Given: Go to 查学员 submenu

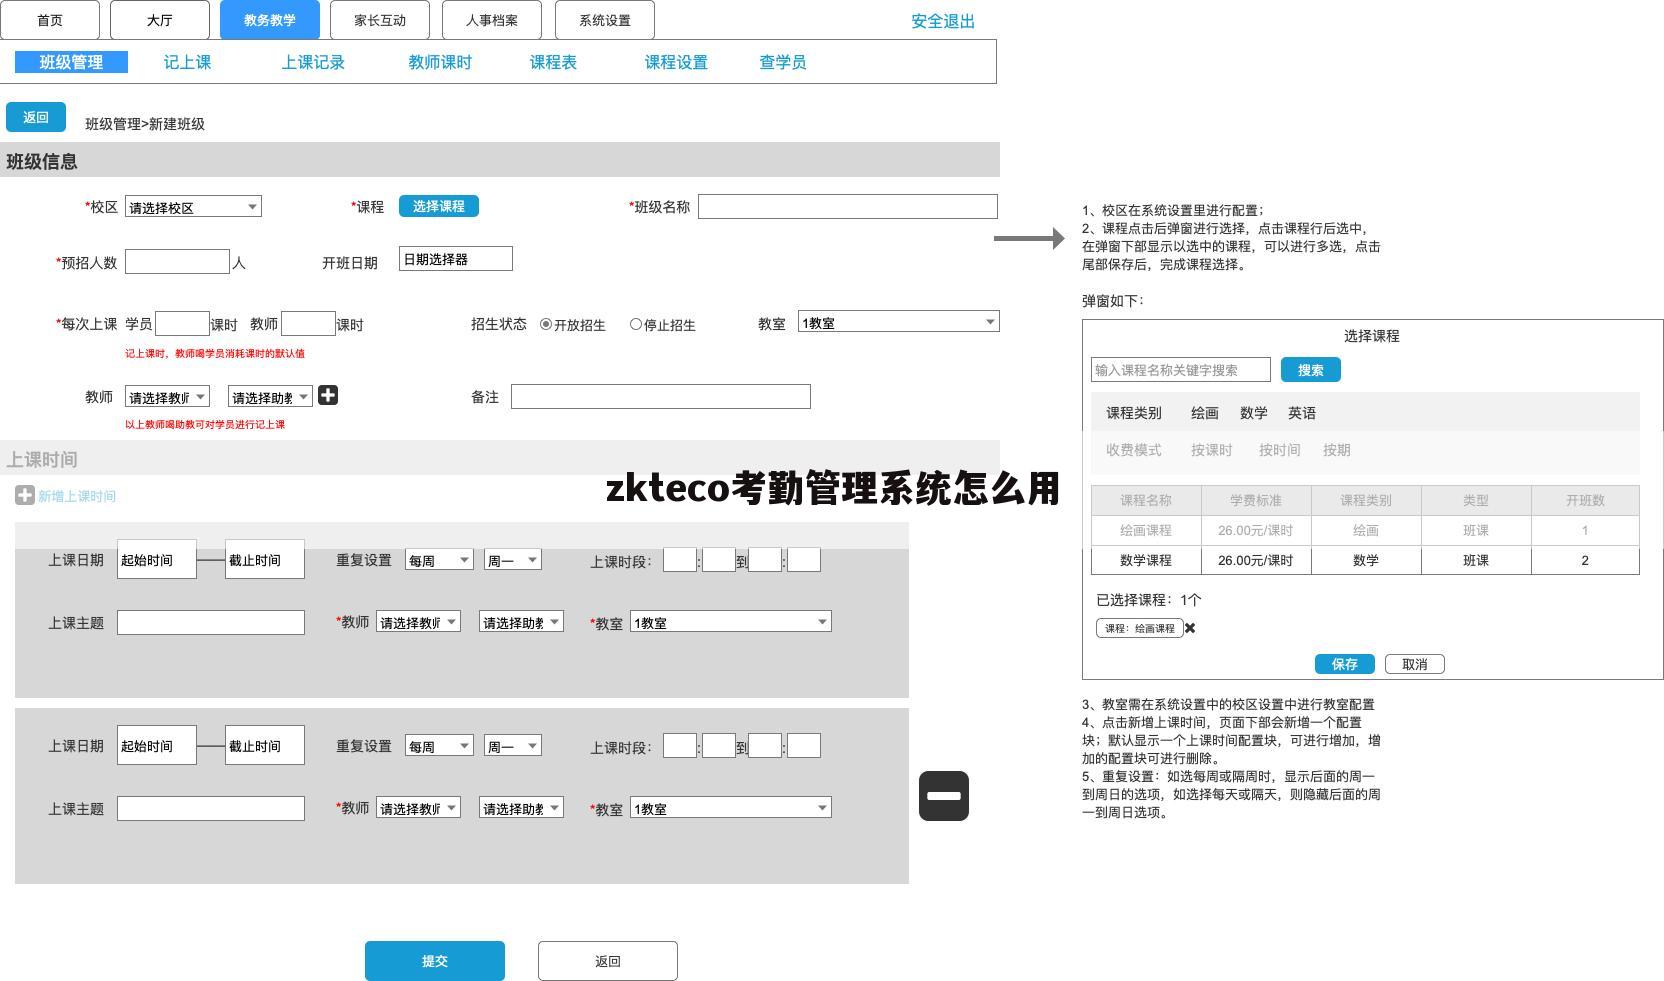Looking at the screenshot, I should [x=783, y=62].
